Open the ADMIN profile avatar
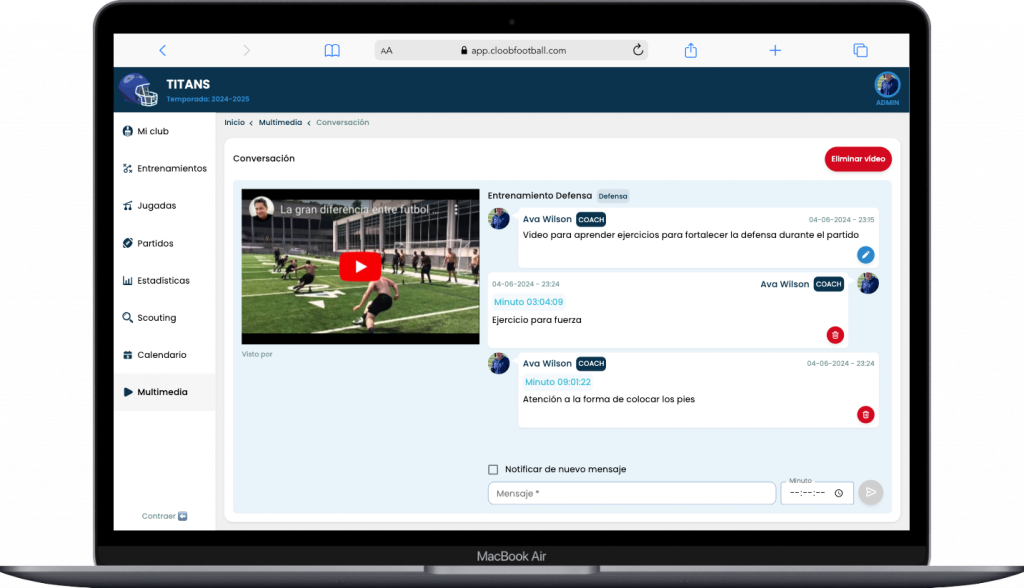Image resolution: width=1024 pixels, height=588 pixels. 887,85
